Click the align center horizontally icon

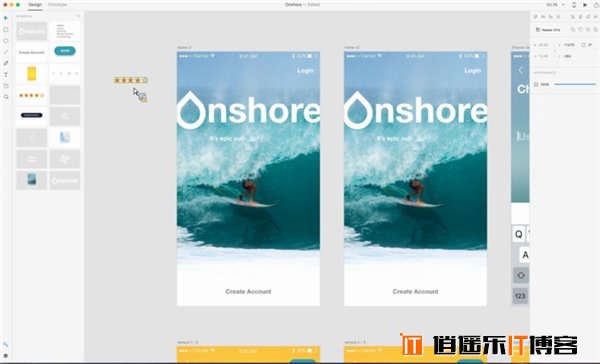click(x=580, y=17)
